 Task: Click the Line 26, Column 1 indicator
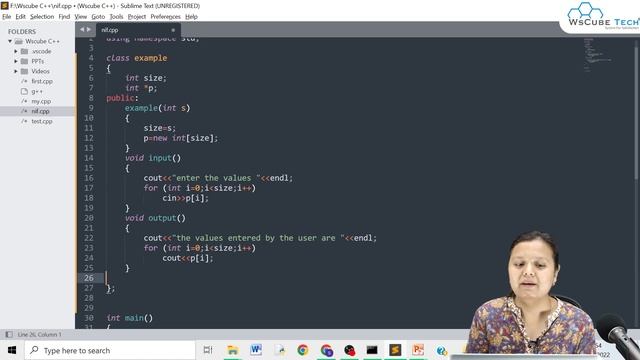tap(40, 334)
